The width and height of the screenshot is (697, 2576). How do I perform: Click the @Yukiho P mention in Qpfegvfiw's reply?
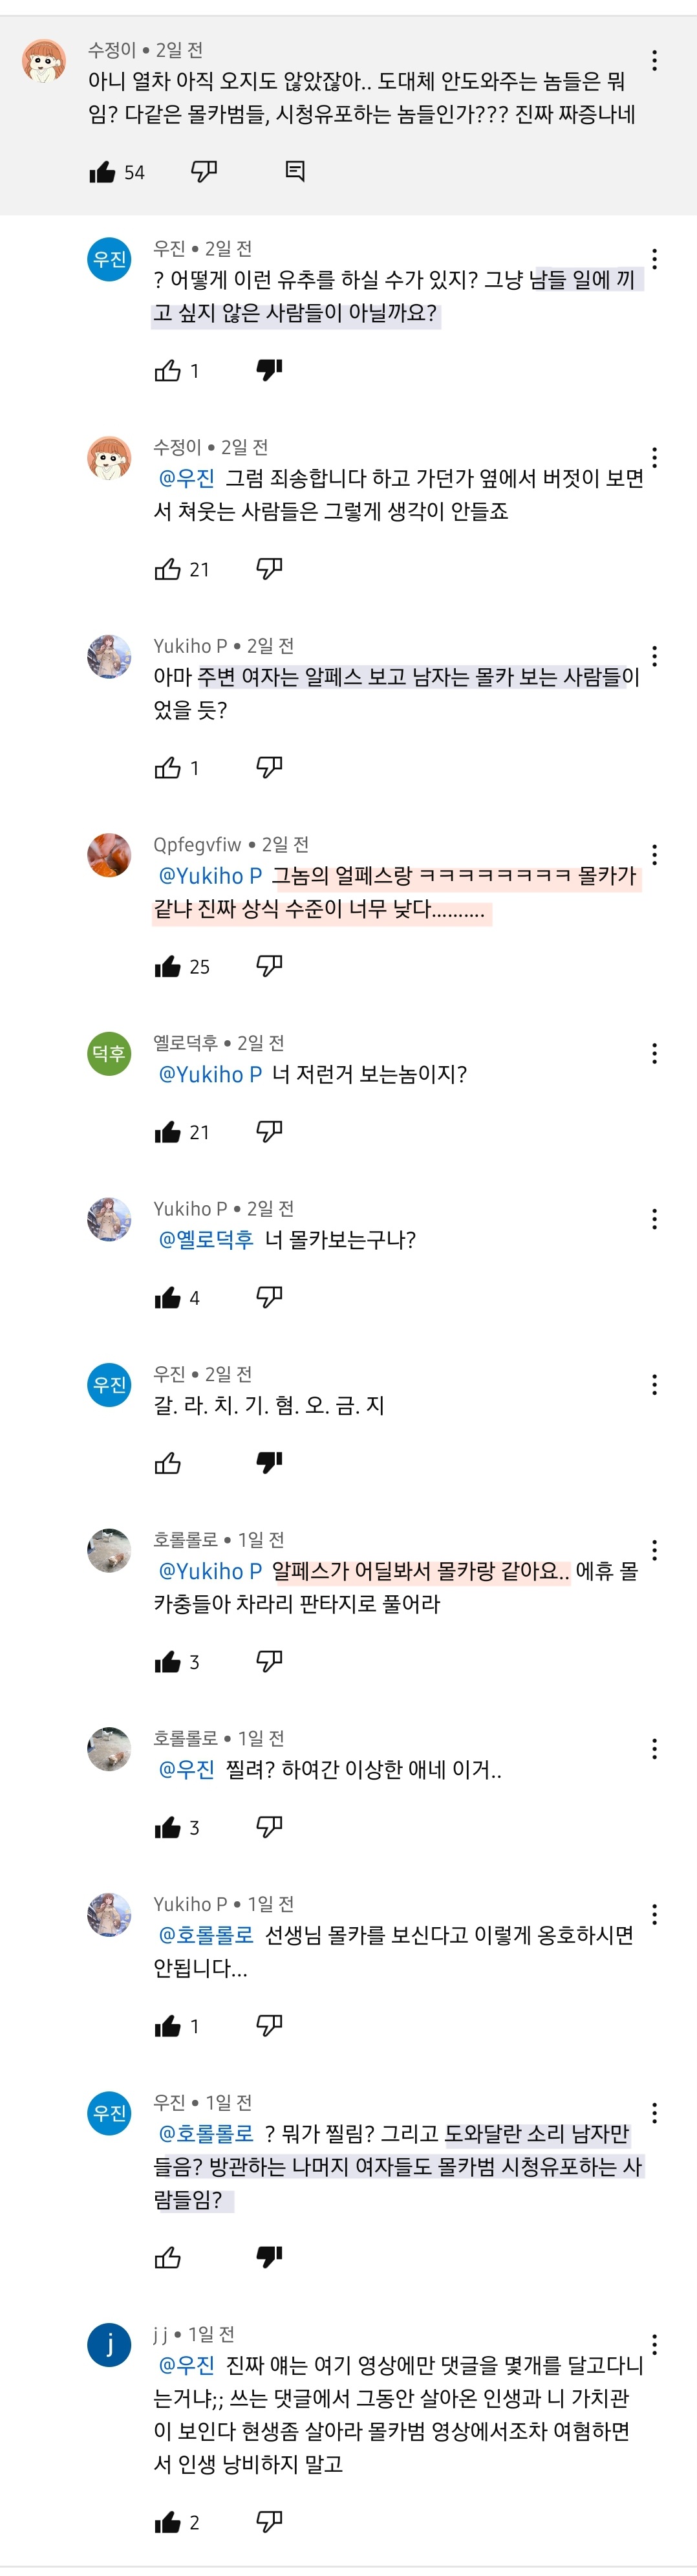210,876
